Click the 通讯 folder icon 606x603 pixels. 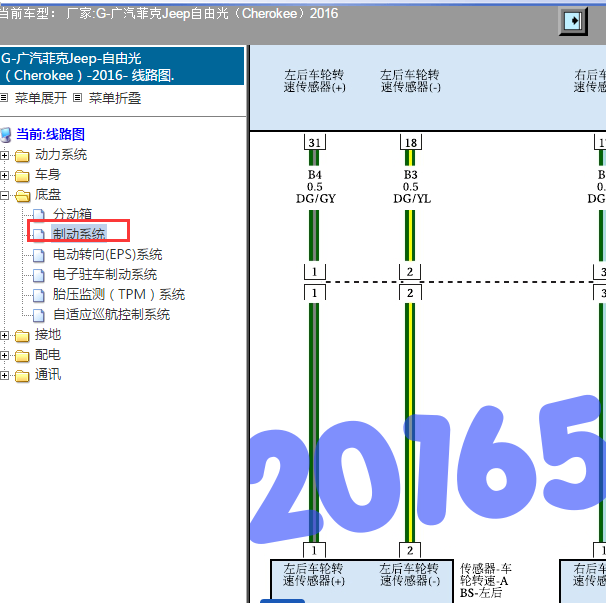point(22,376)
